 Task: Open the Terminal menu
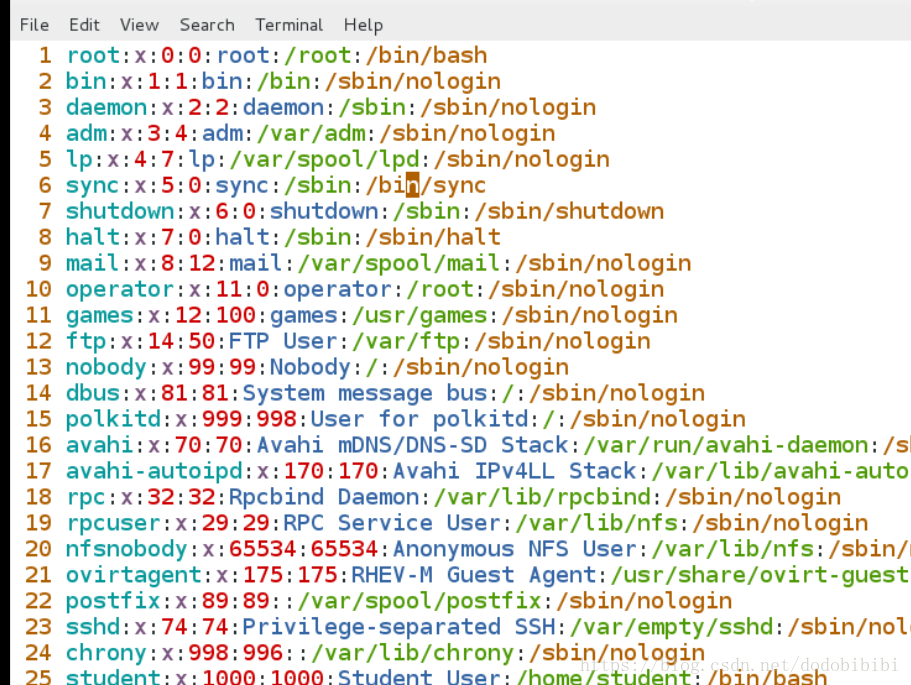289,25
